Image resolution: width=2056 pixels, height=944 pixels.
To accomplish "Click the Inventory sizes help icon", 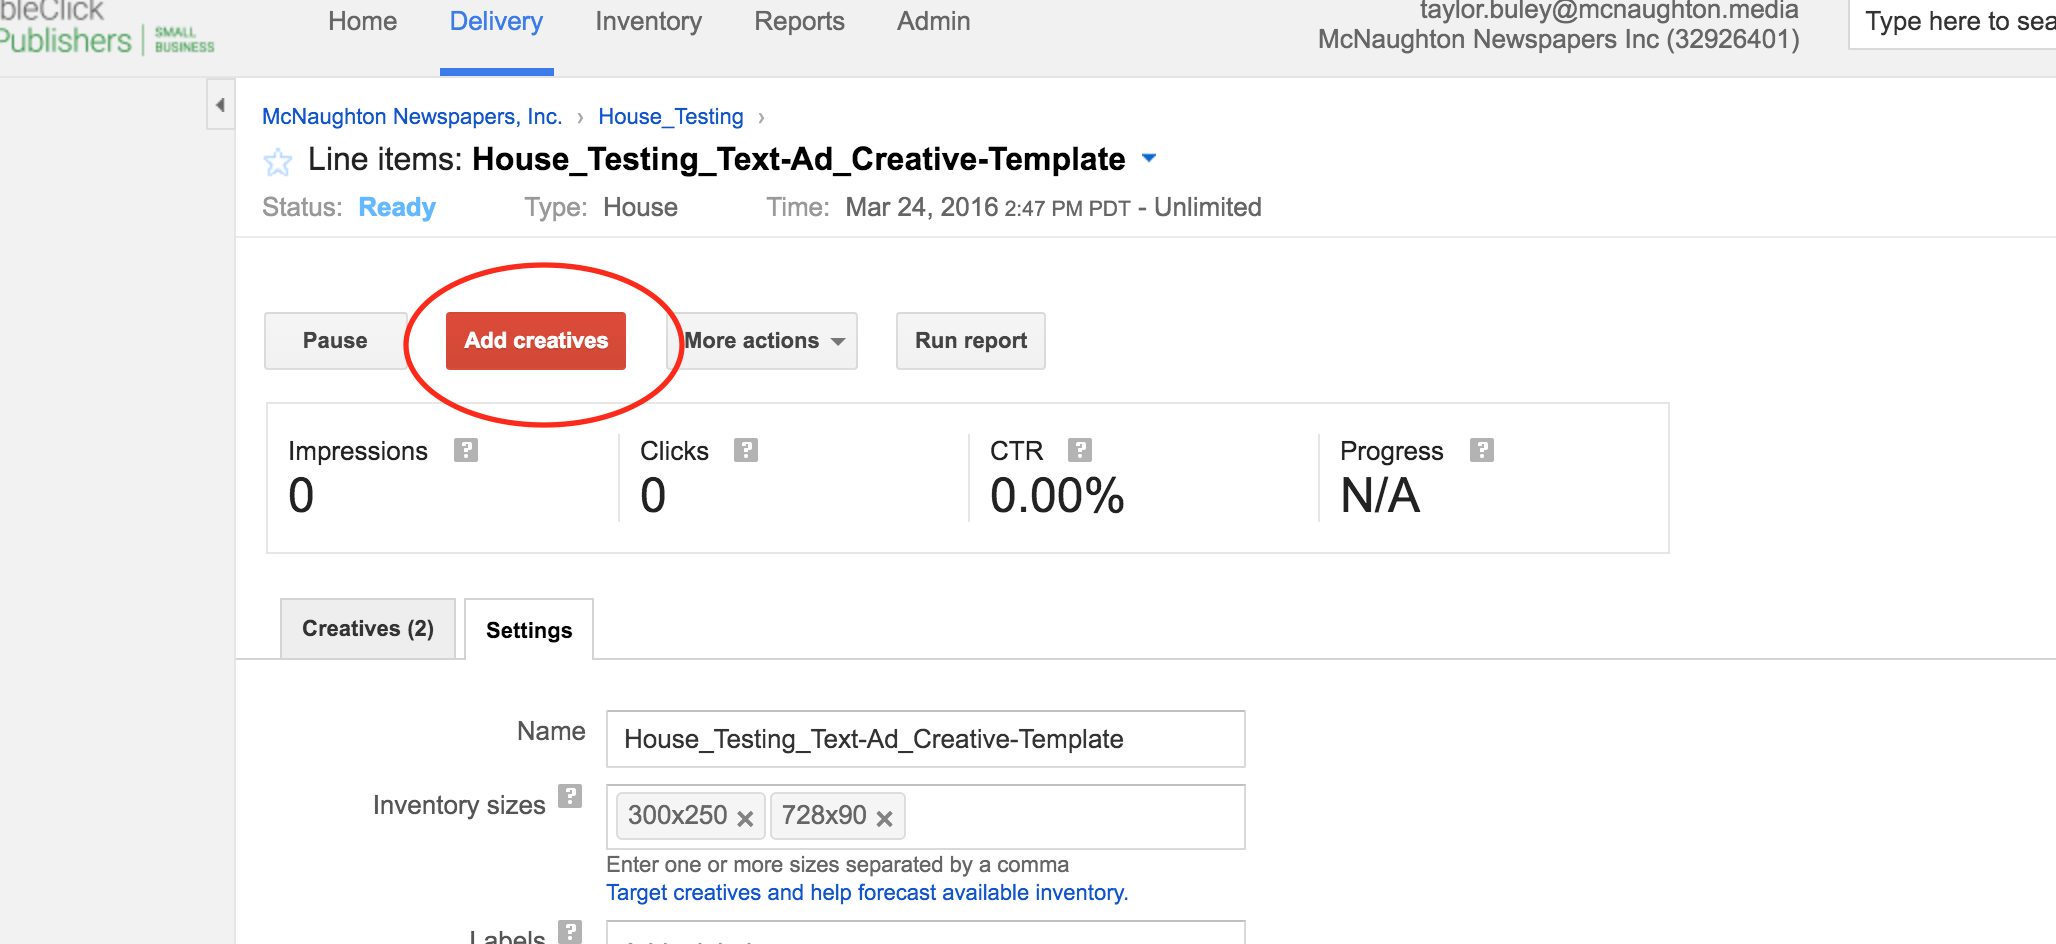I will 570,796.
